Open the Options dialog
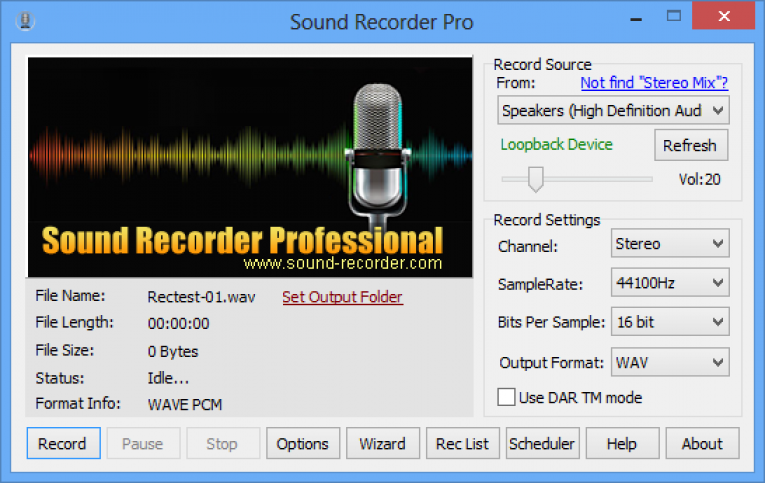Screen dimensions: 765x483 (x=303, y=443)
